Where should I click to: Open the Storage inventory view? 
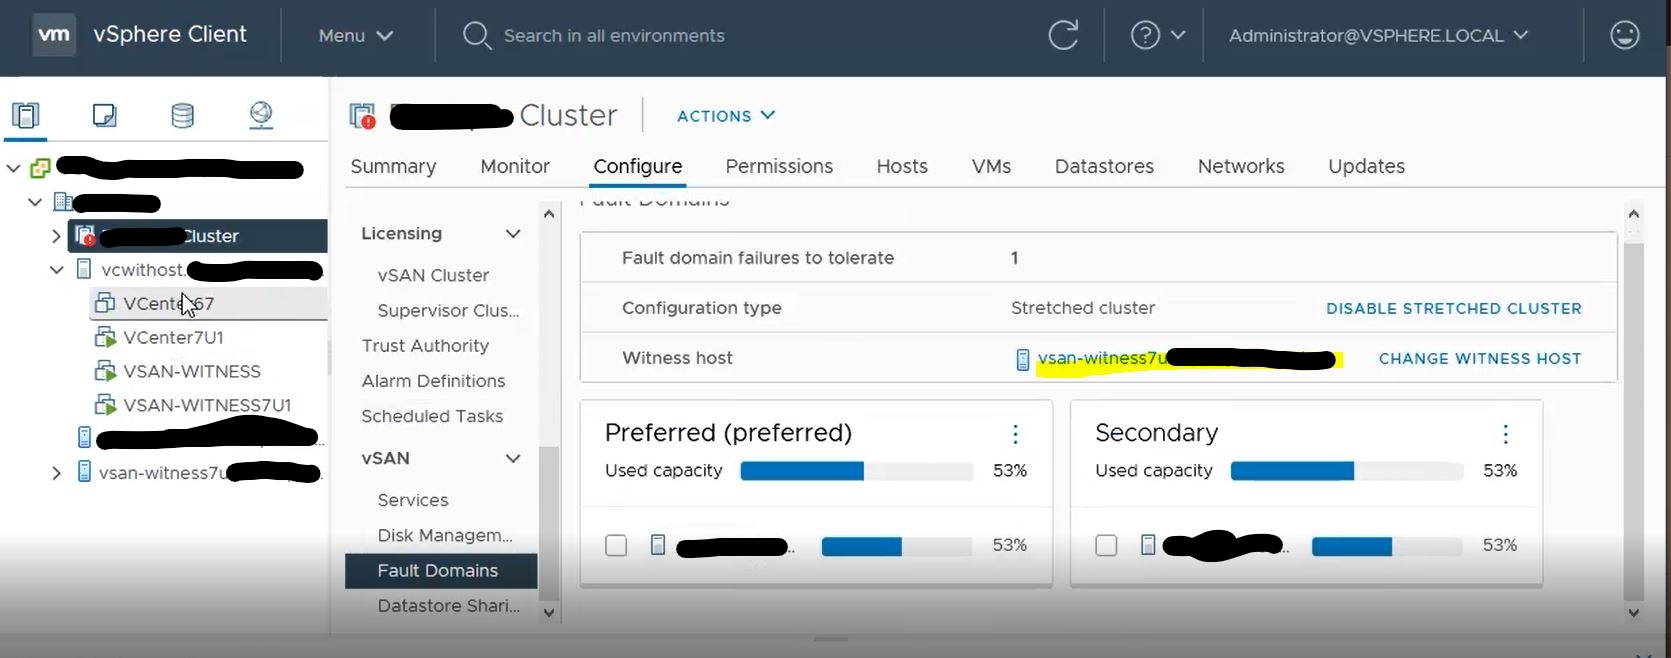click(182, 115)
